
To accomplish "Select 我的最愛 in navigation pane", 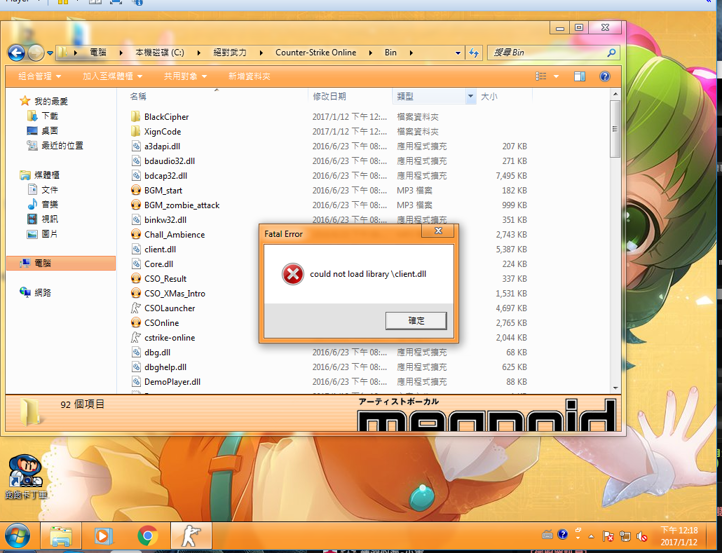I will pyautogui.click(x=44, y=101).
